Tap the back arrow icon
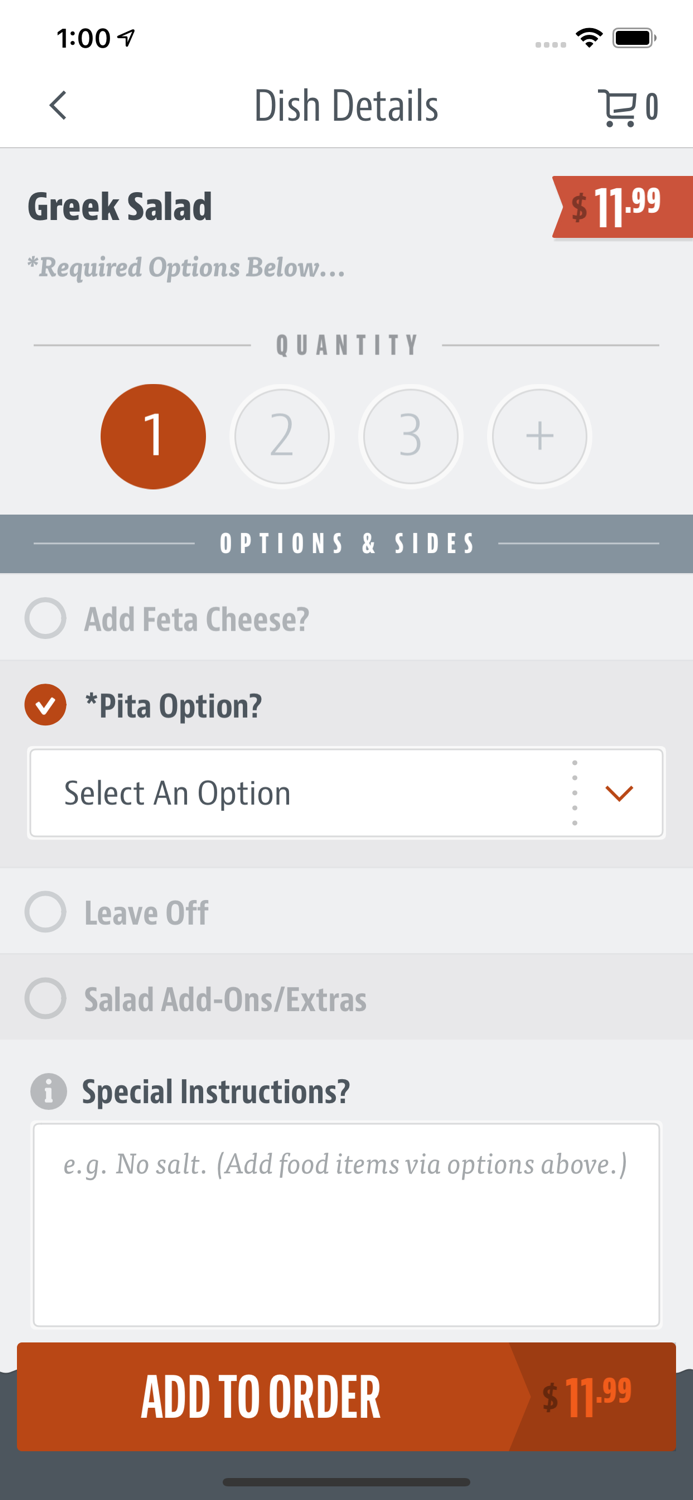This screenshot has width=693, height=1500. click(58, 106)
